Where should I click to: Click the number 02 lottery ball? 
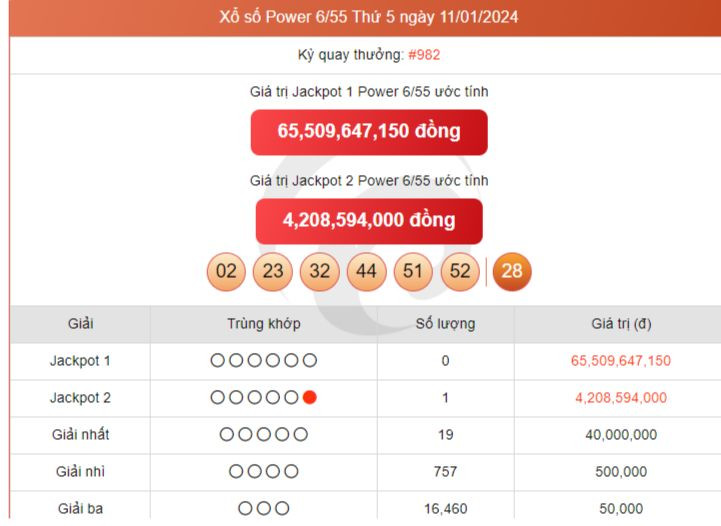pyautogui.click(x=226, y=272)
